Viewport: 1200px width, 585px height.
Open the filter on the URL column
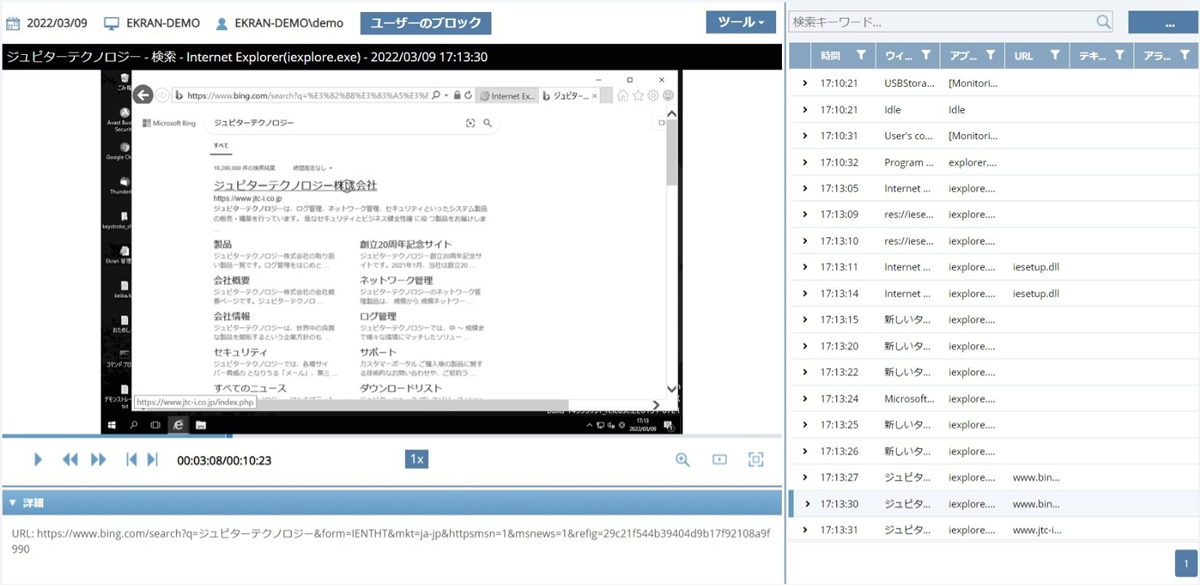1055,56
